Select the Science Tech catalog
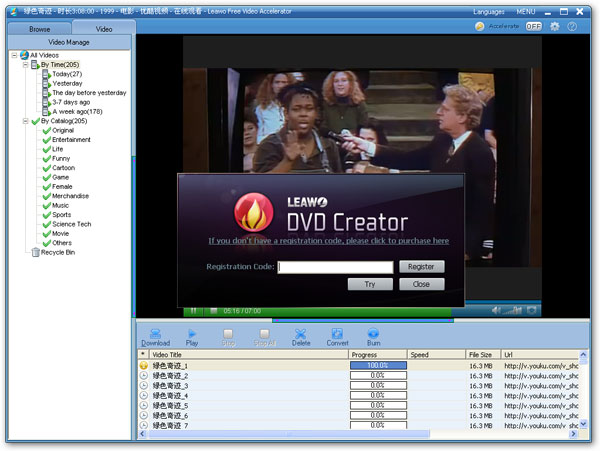The image size is (600, 451). pyautogui.click(x=67, y=224)
